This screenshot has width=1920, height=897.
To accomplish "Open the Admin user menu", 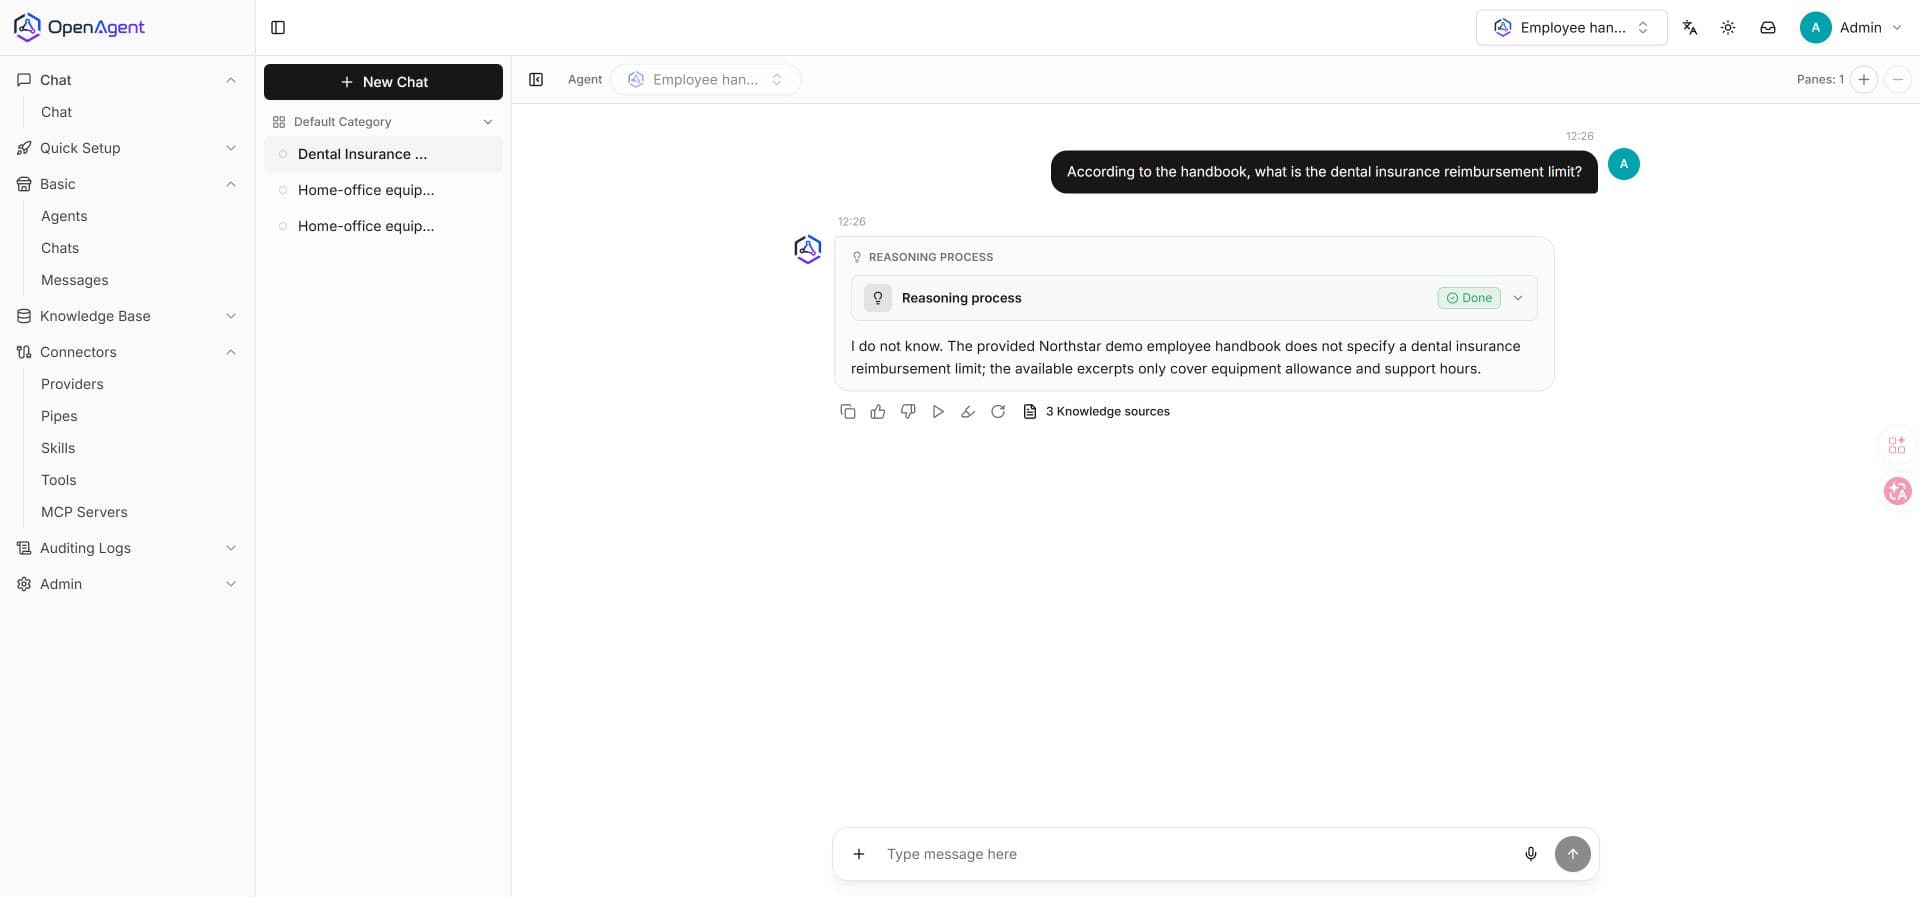I will pyautogui.click(x=1851, y=28).
